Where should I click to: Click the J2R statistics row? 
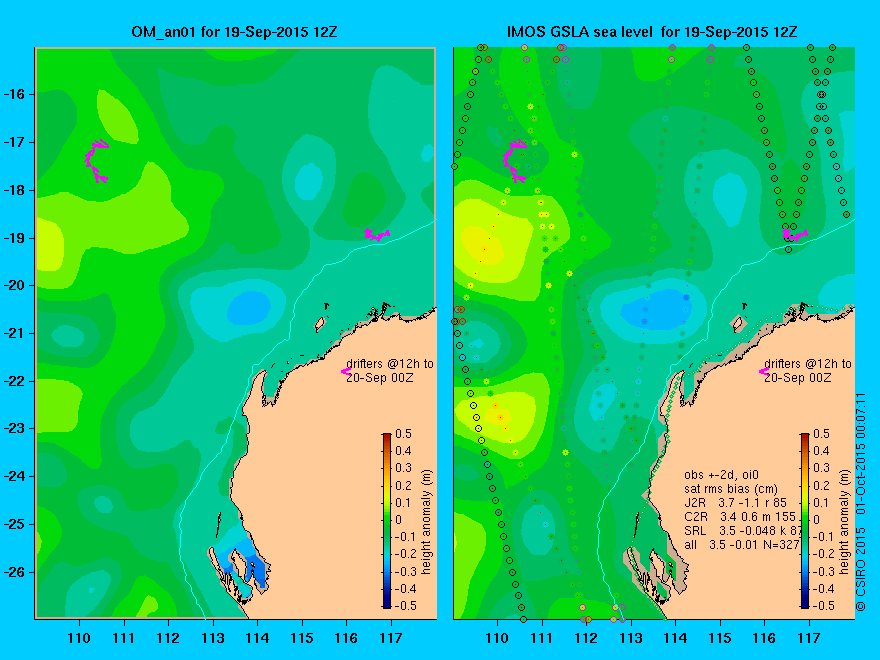pyautogui.click(x=736, y=503)
